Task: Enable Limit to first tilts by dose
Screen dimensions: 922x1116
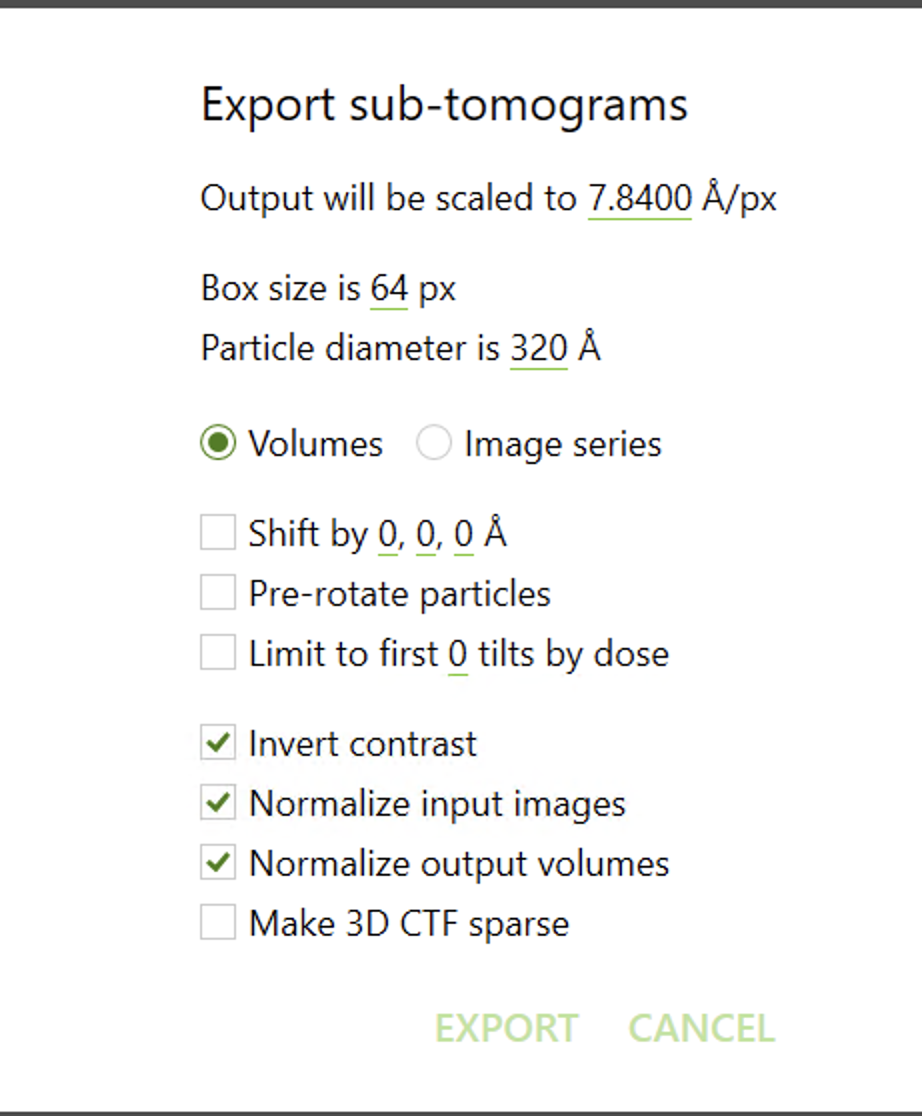Action: 218,653
